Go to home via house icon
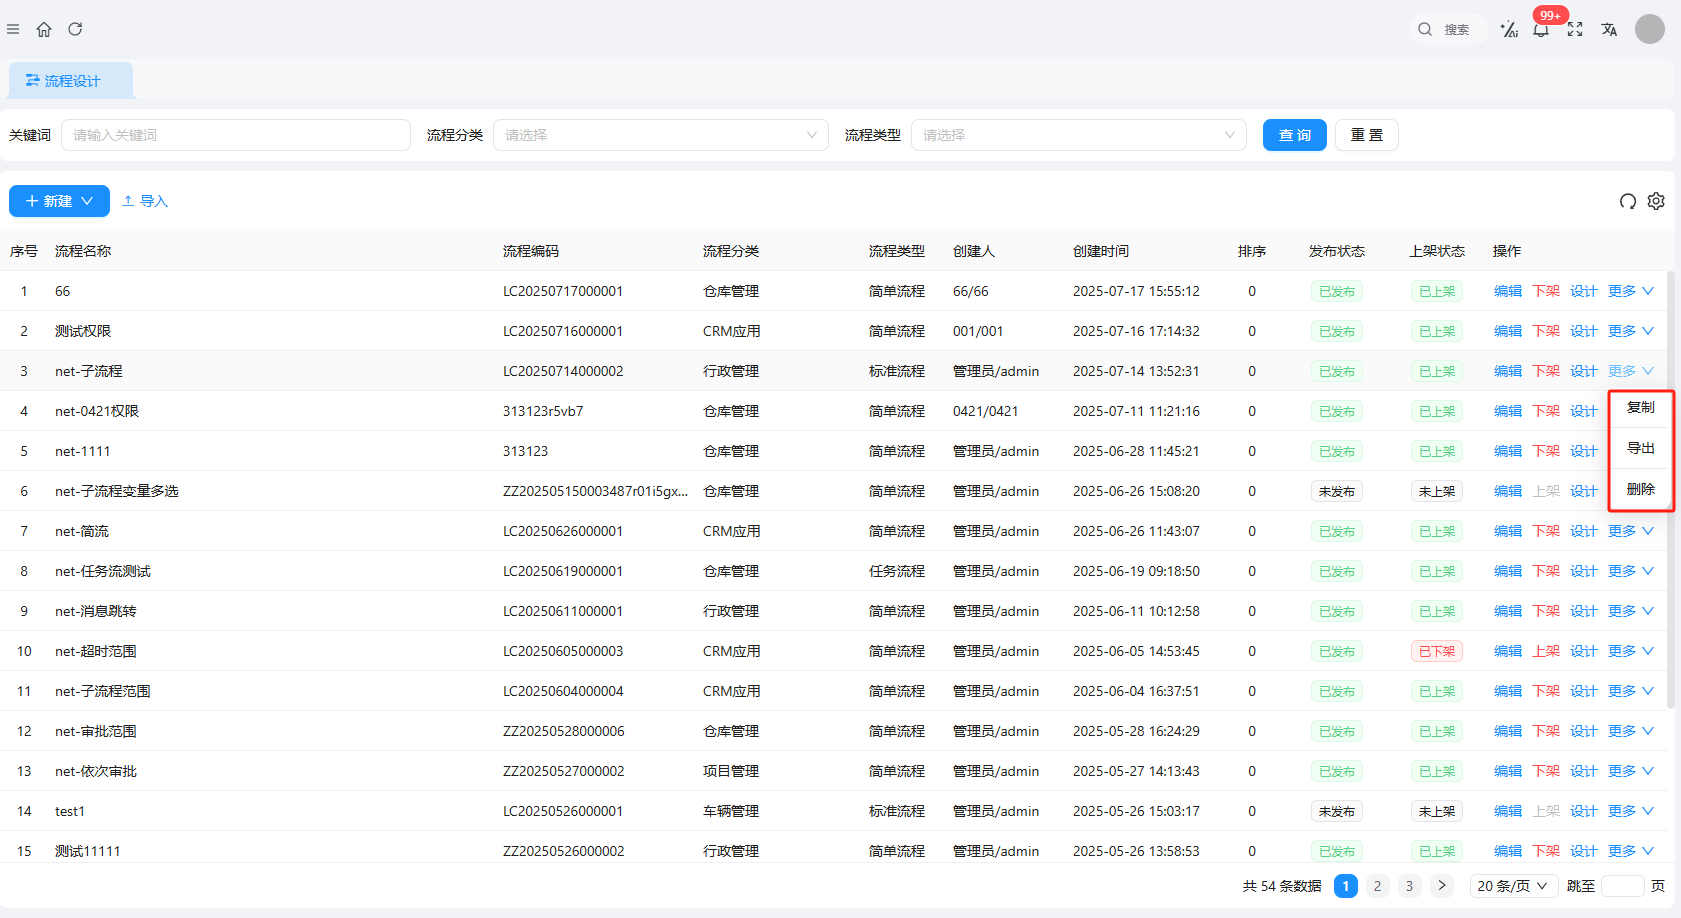 pyautogui.click(x=44, y=29)
